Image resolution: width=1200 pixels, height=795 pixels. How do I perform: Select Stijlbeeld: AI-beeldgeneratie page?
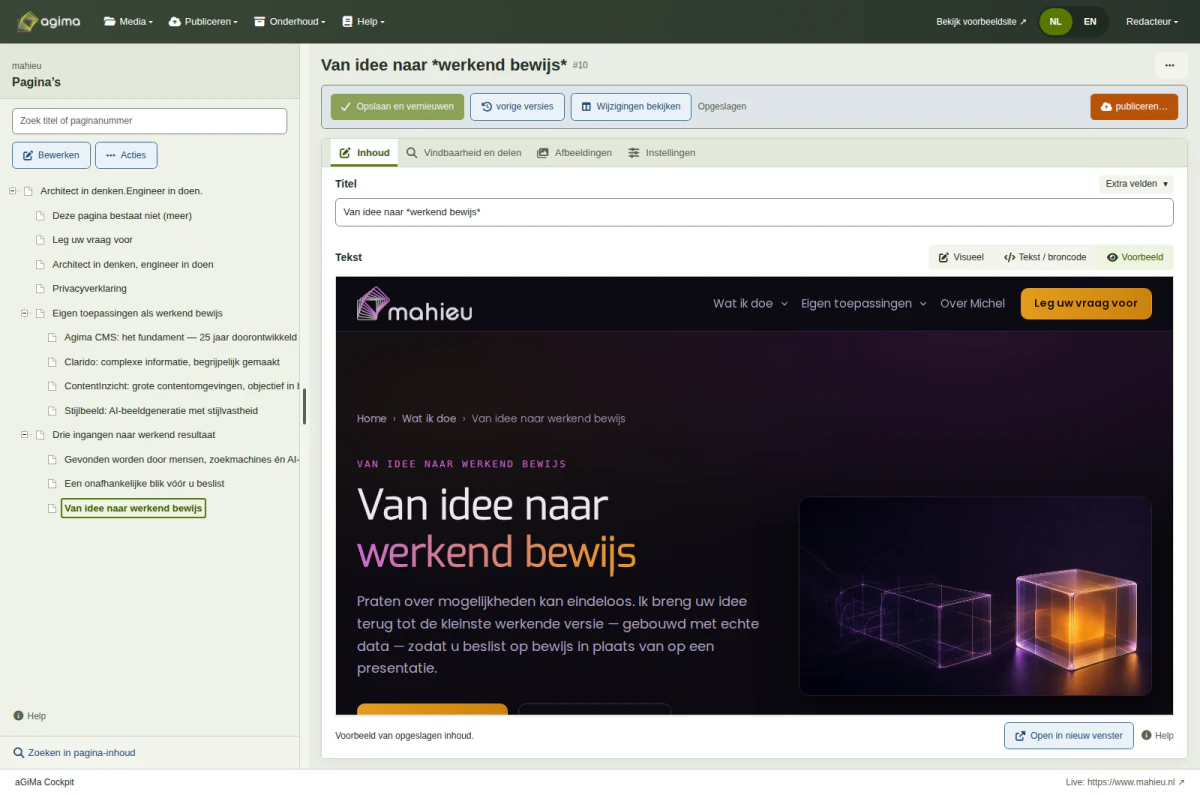click(x=161, y=410)
